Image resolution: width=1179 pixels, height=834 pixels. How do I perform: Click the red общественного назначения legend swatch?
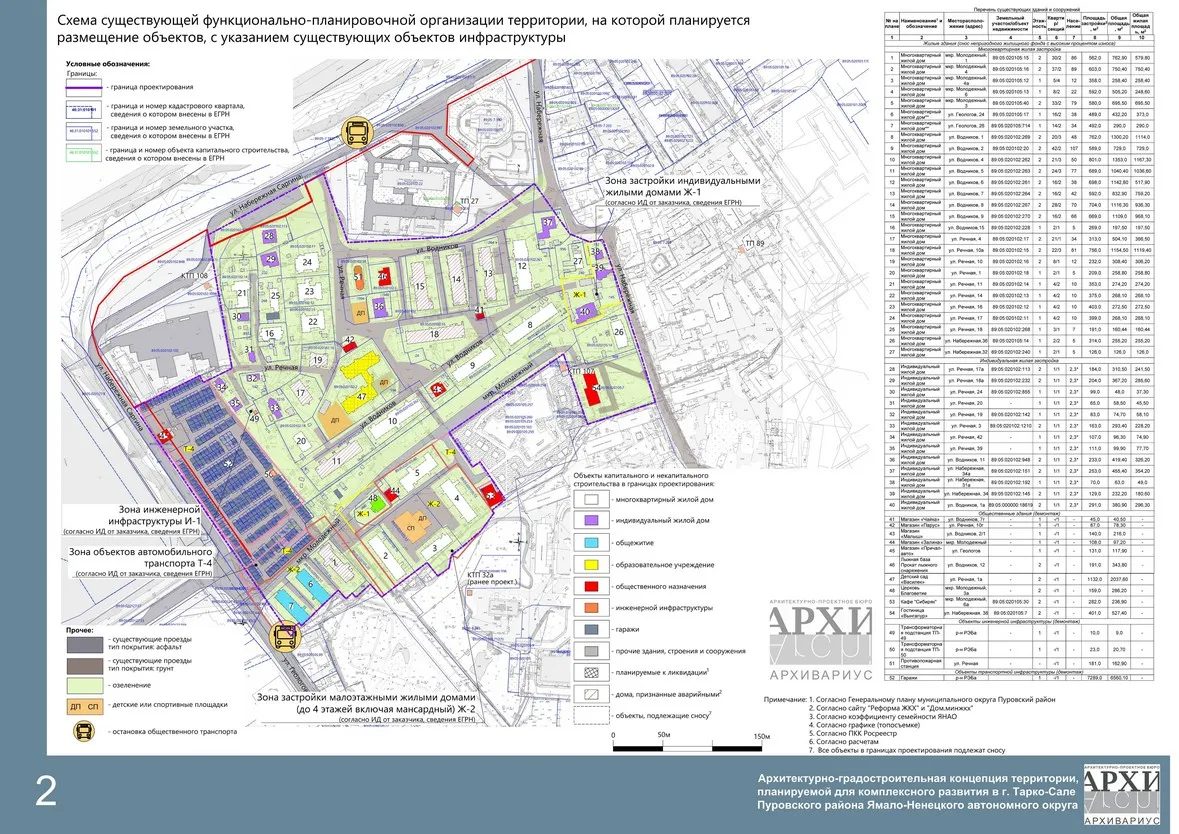(593, 586)
